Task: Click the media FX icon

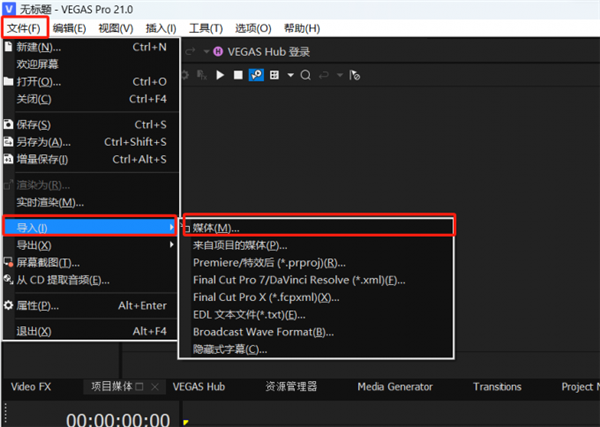Action: (202, 75)
